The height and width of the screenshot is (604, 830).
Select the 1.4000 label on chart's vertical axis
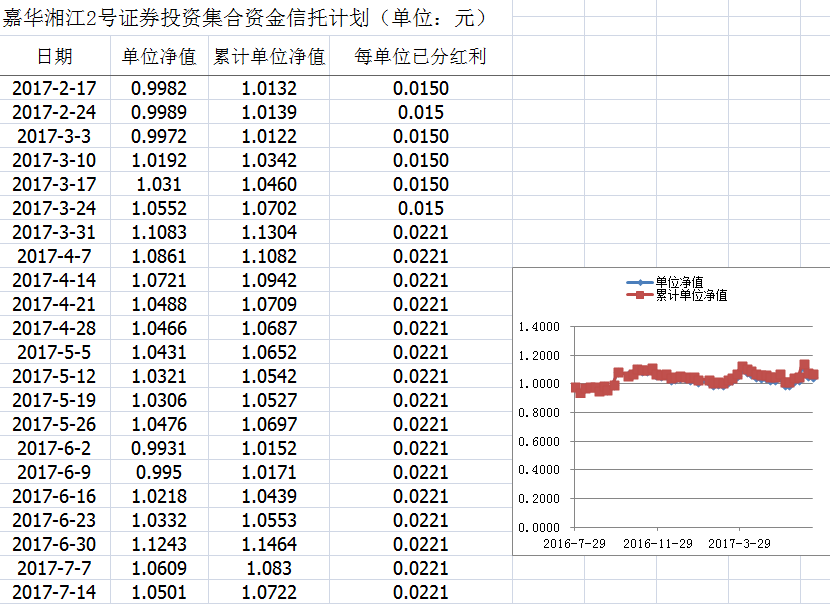point(537,327)
